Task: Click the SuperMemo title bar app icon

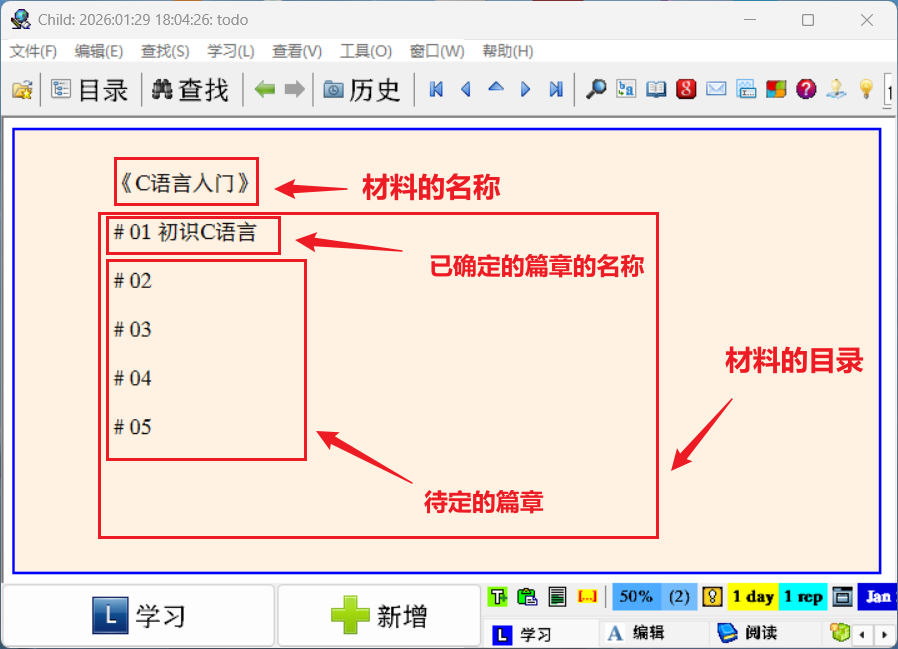Action: [21, 19]
